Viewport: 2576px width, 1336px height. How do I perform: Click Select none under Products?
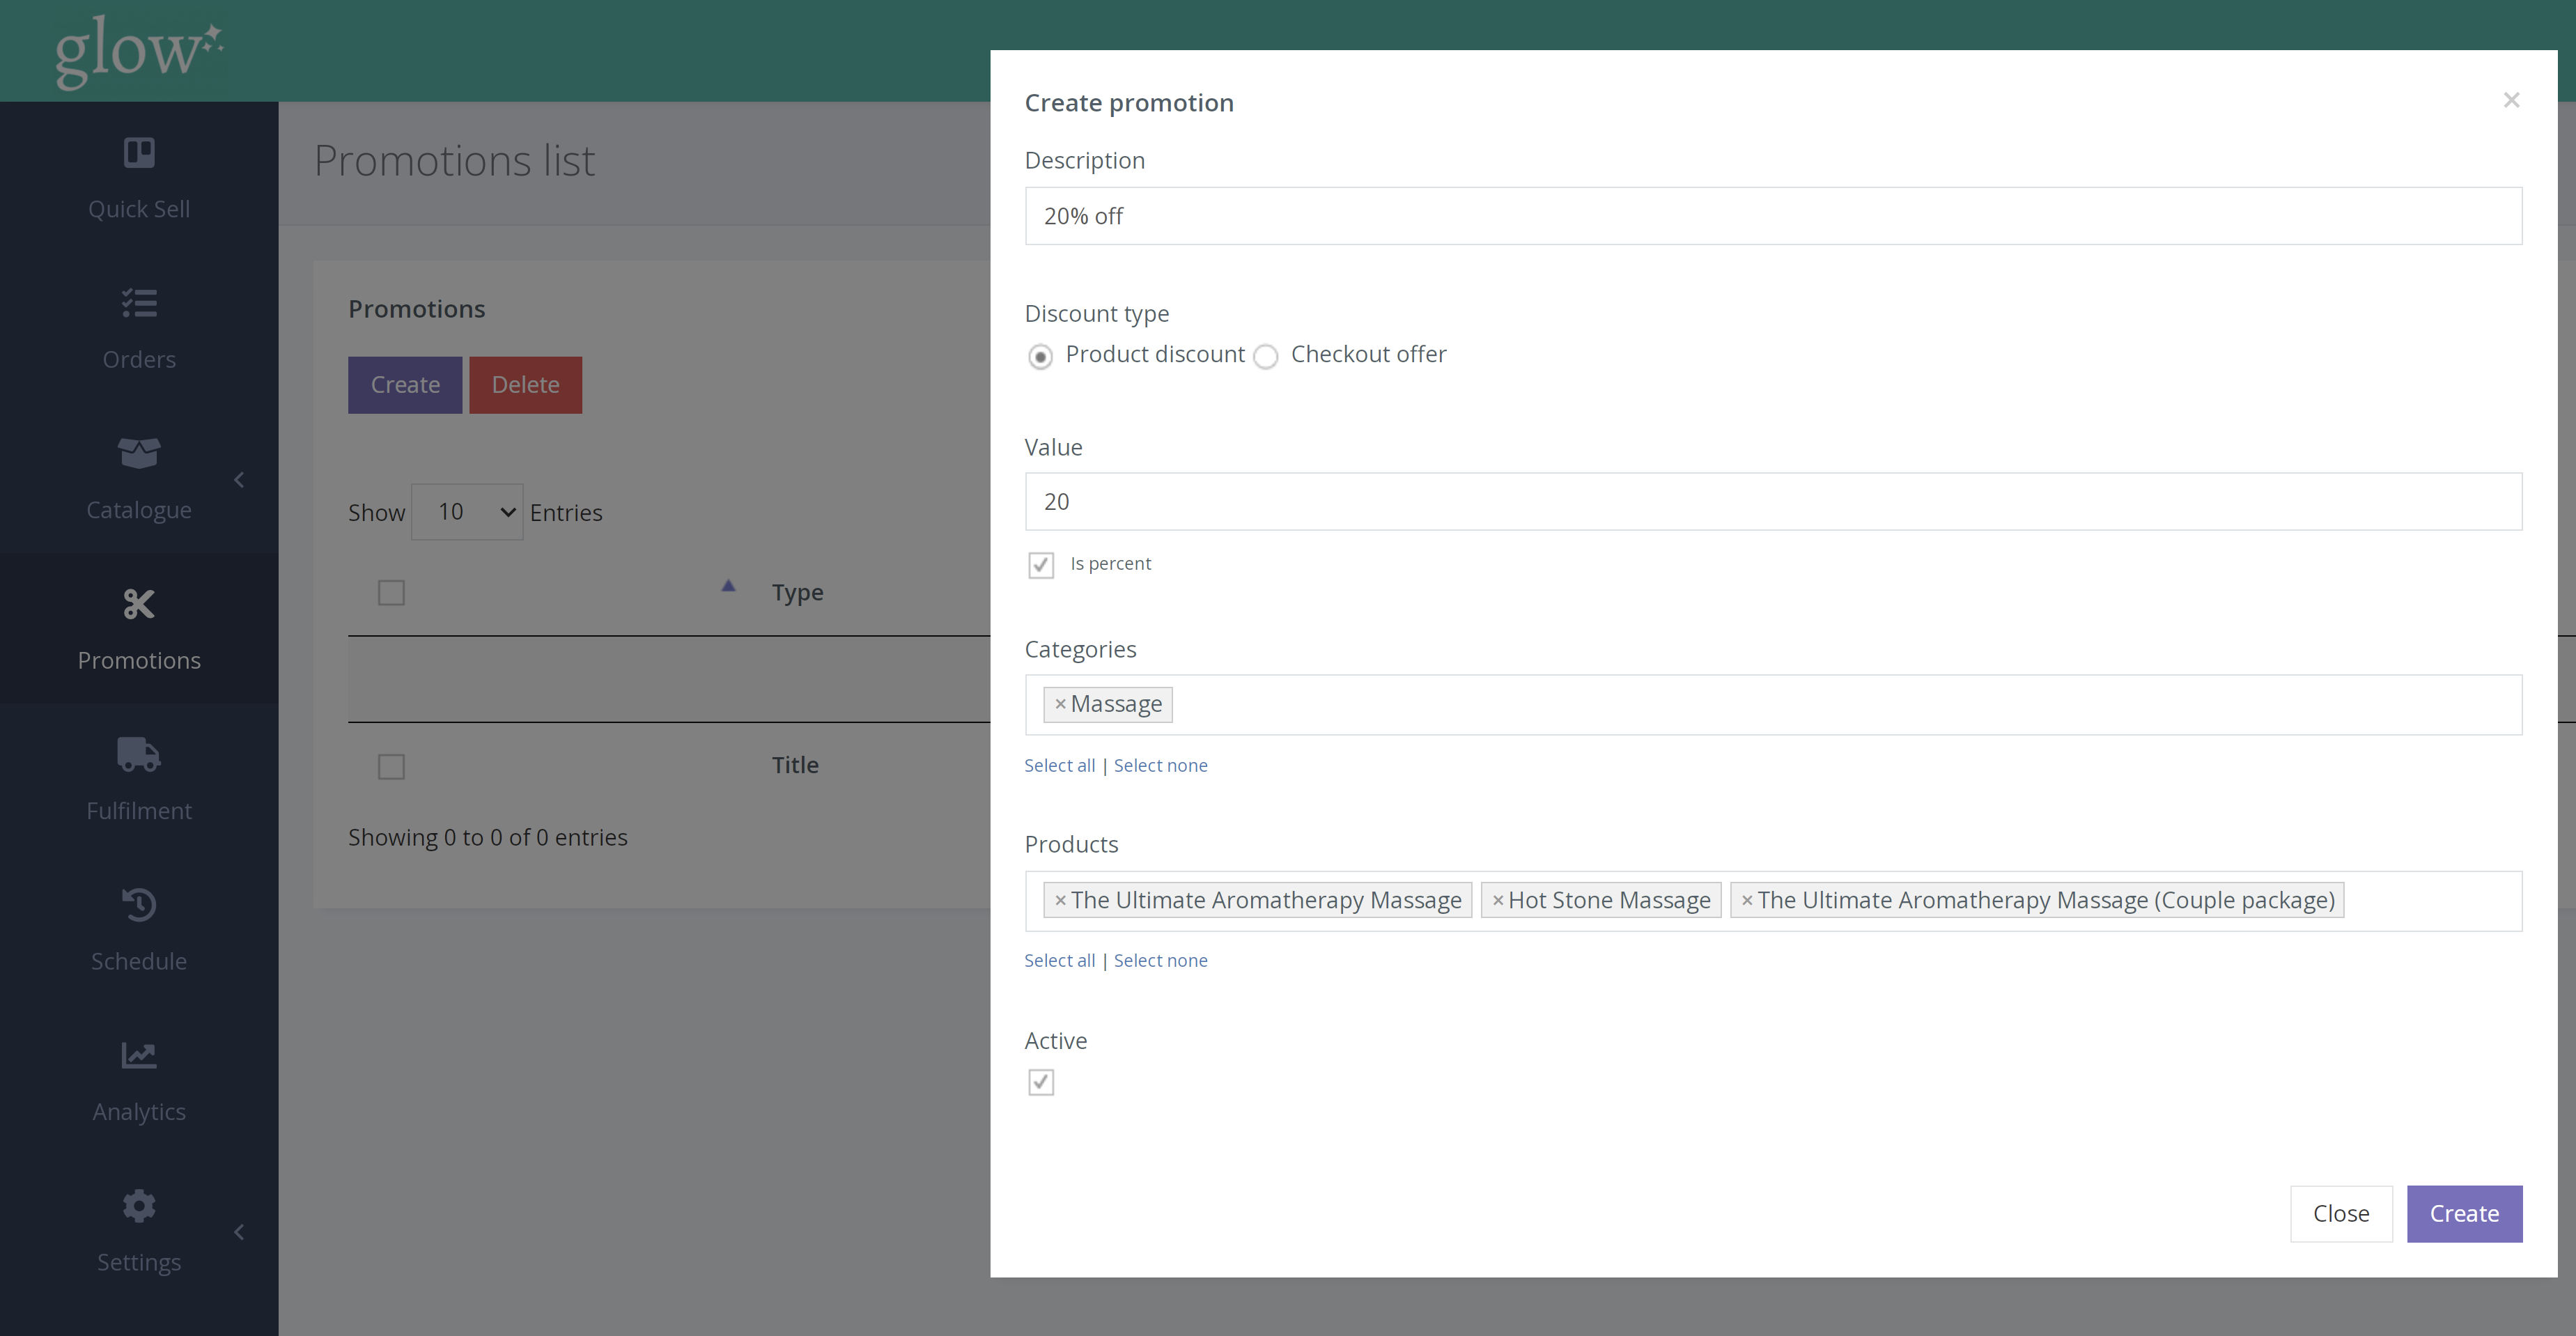[1160, 960]
